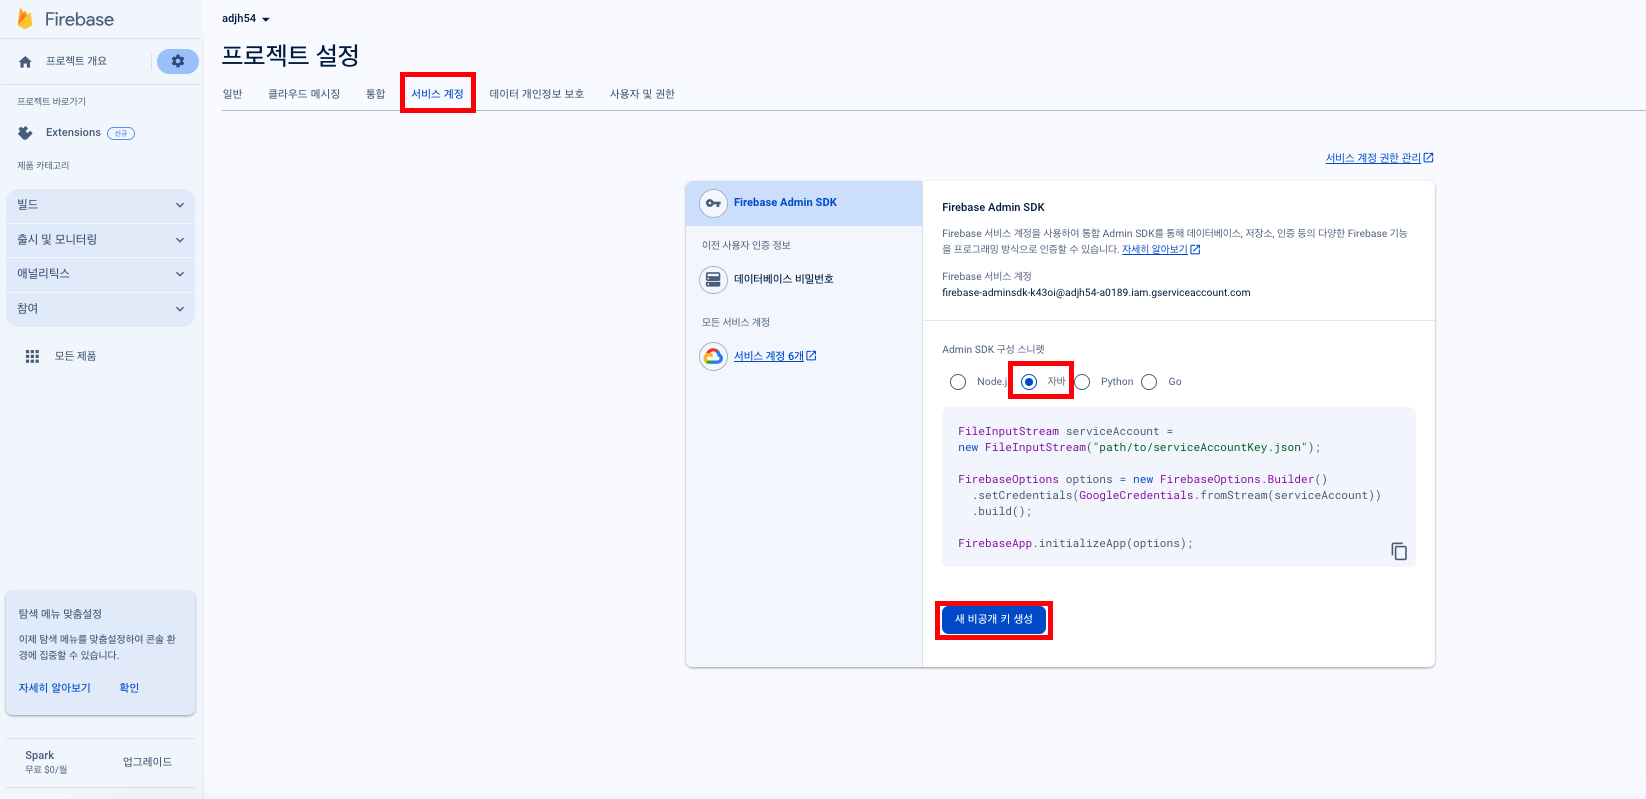Click external-link icon next to 서비스 계정 6개
The width and height of the screenshot is (1646, 799).
coord(811,356)
